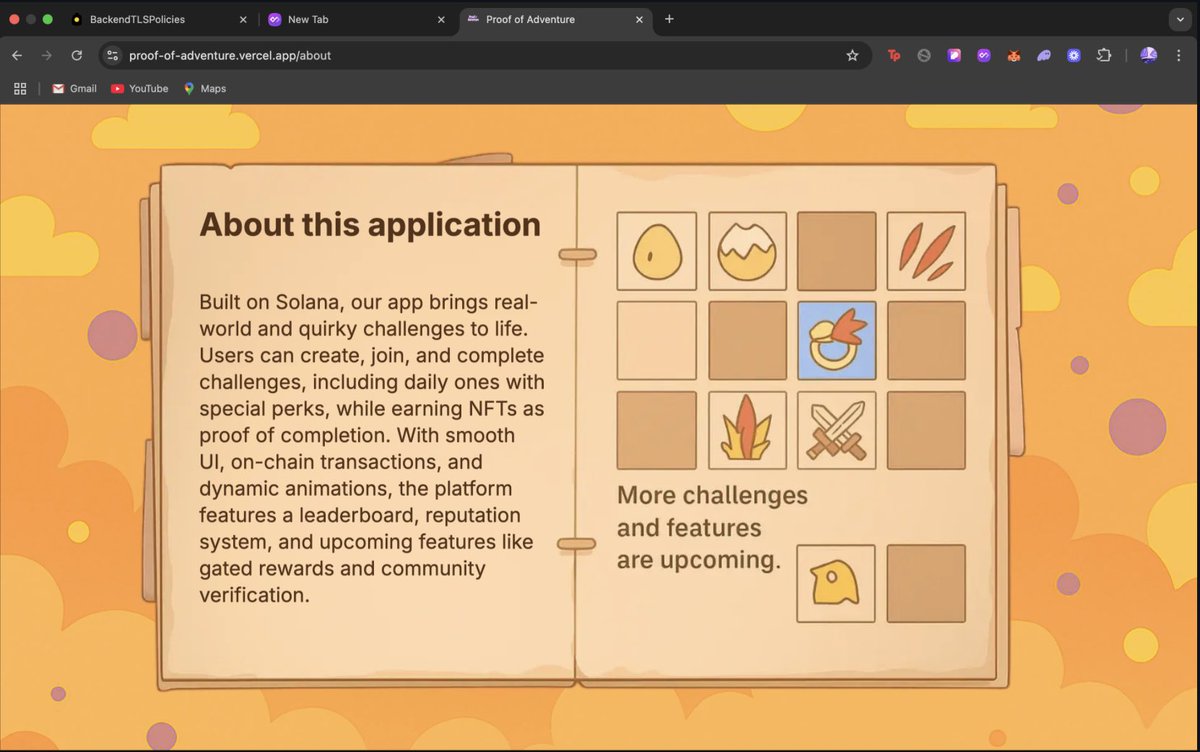Bookmark this page with the star icon
The image size is (1200, 752).
[x=852, y=56]
